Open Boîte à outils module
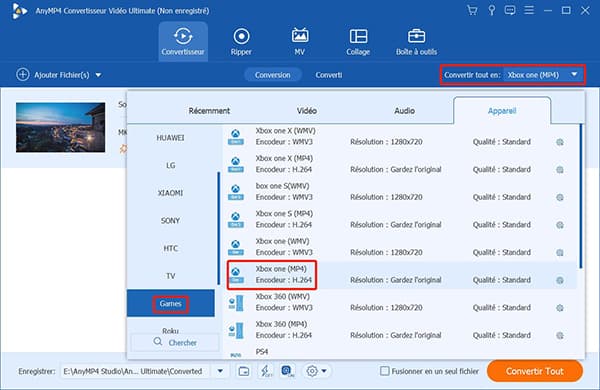The image size is (600, 390). pos(416,41)
